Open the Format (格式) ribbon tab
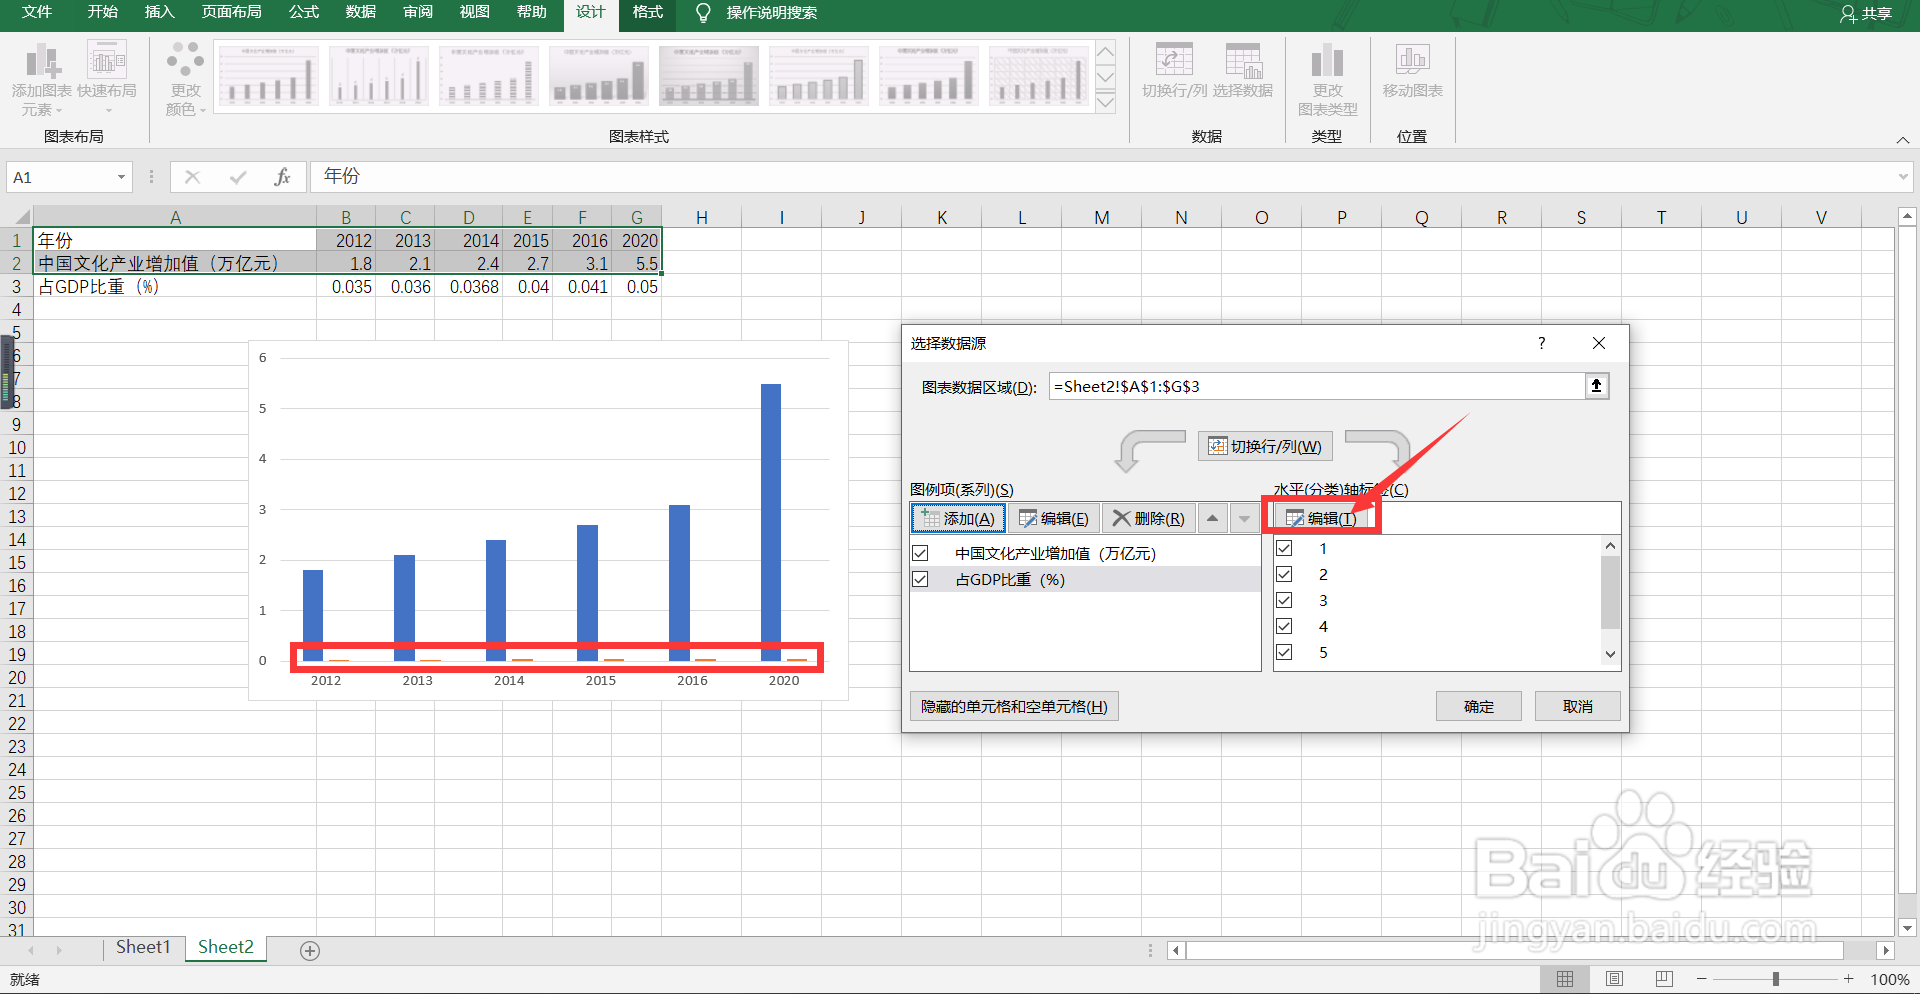Screen dimensions: 1920x994 tap(648, 13)
